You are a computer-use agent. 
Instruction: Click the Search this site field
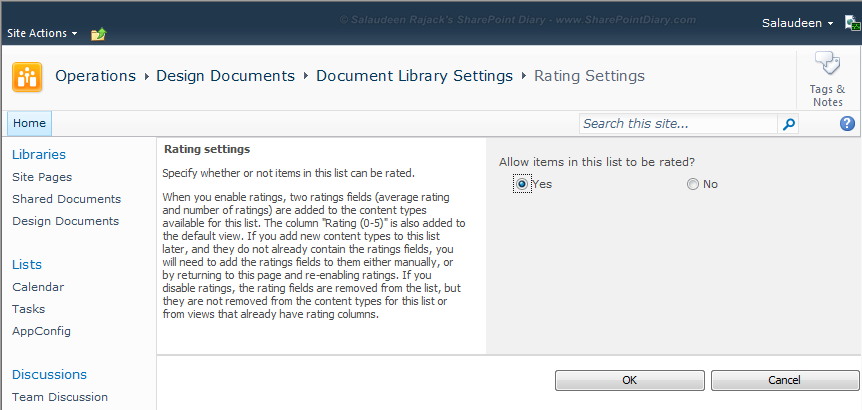coord(679,124)
